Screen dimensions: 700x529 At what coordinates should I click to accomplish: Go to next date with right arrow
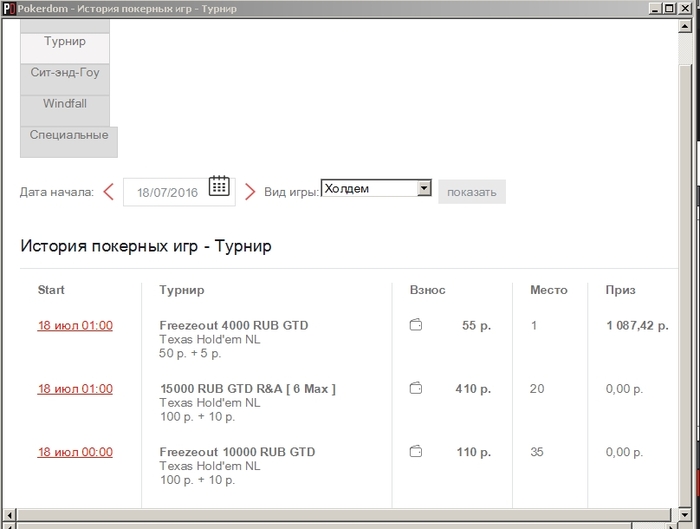250,192
